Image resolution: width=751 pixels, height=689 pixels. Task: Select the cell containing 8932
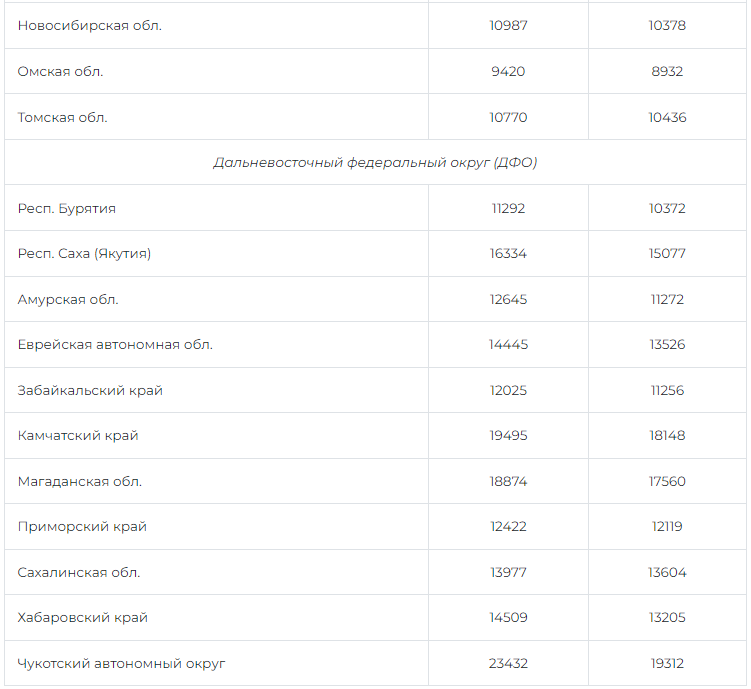[x=667, y=72]
